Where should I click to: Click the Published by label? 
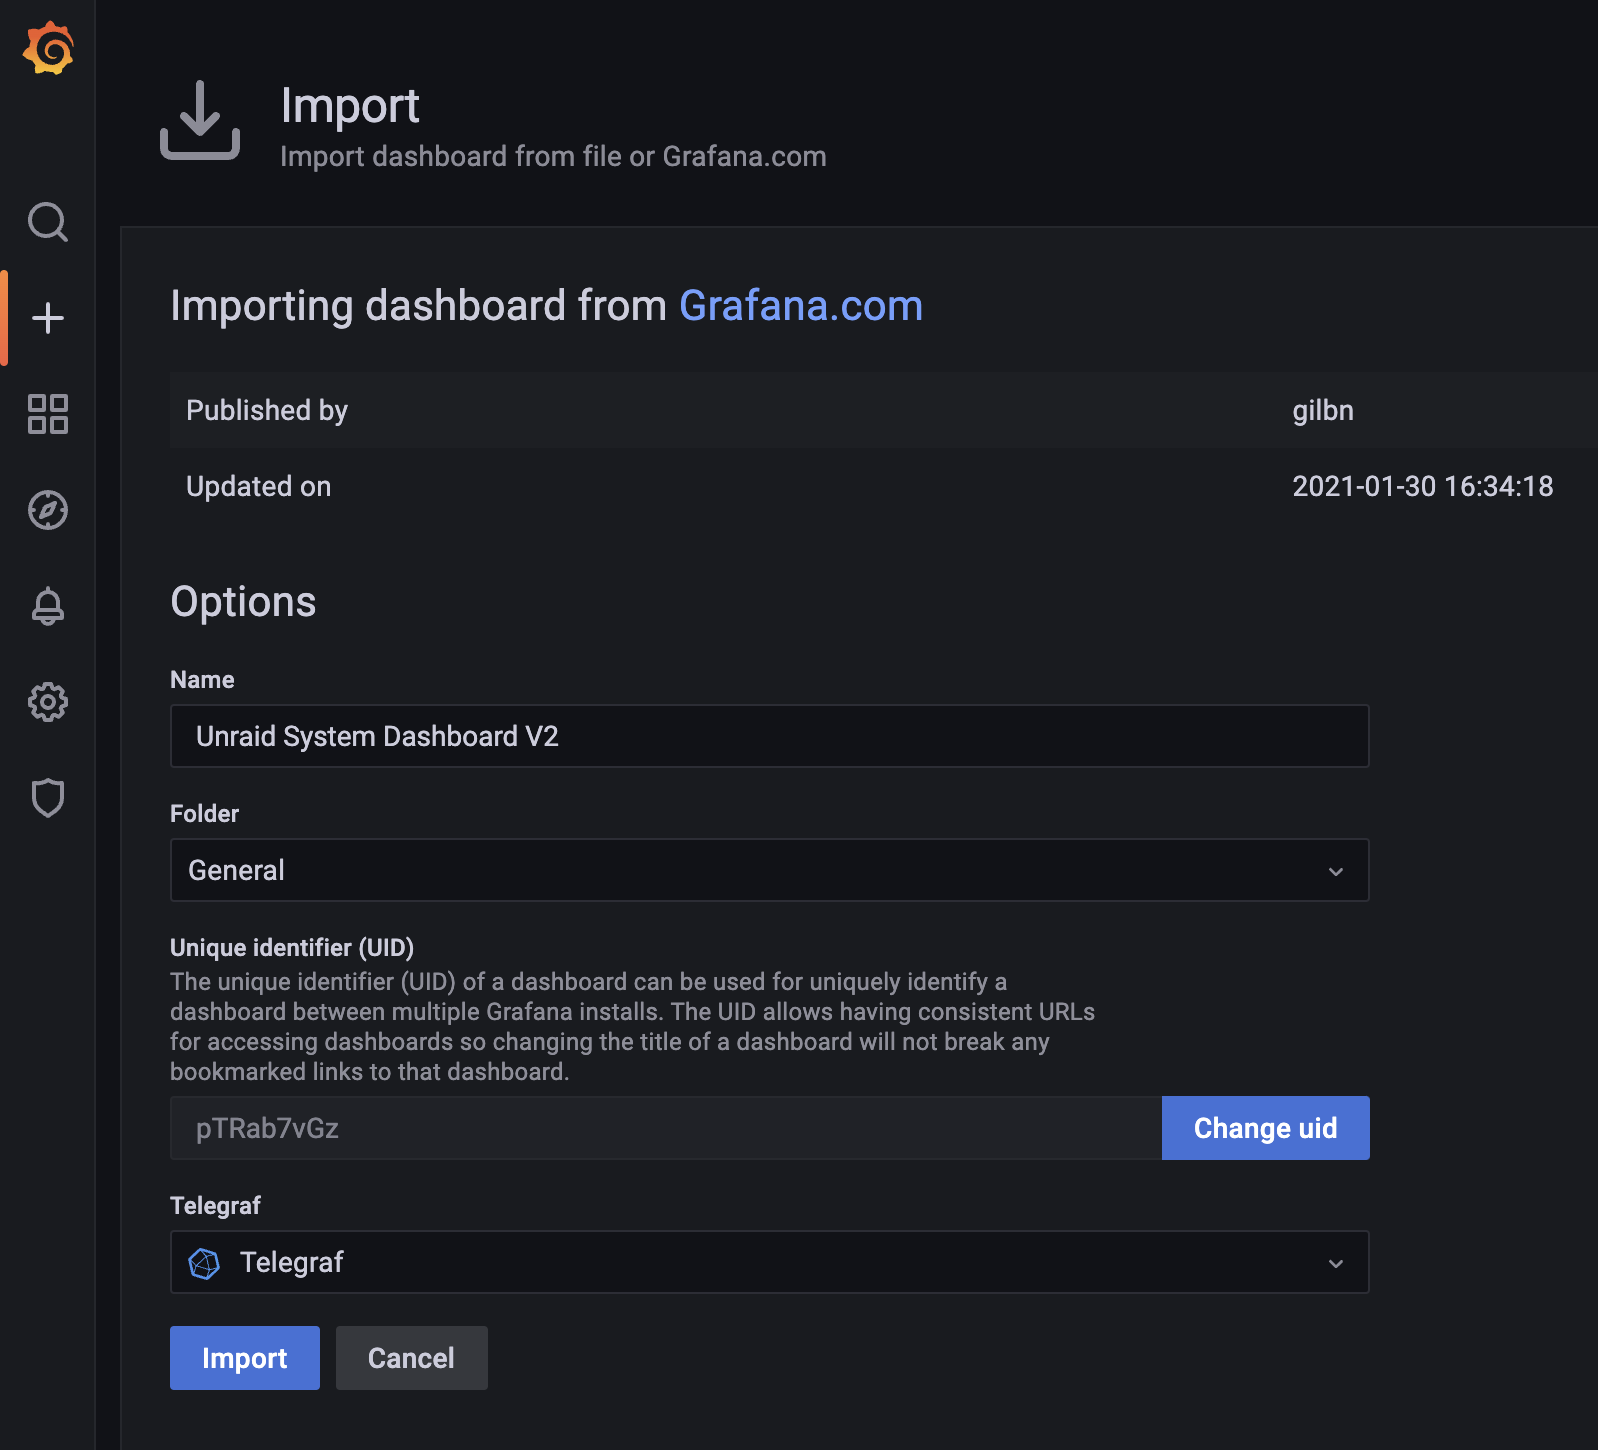267,410
